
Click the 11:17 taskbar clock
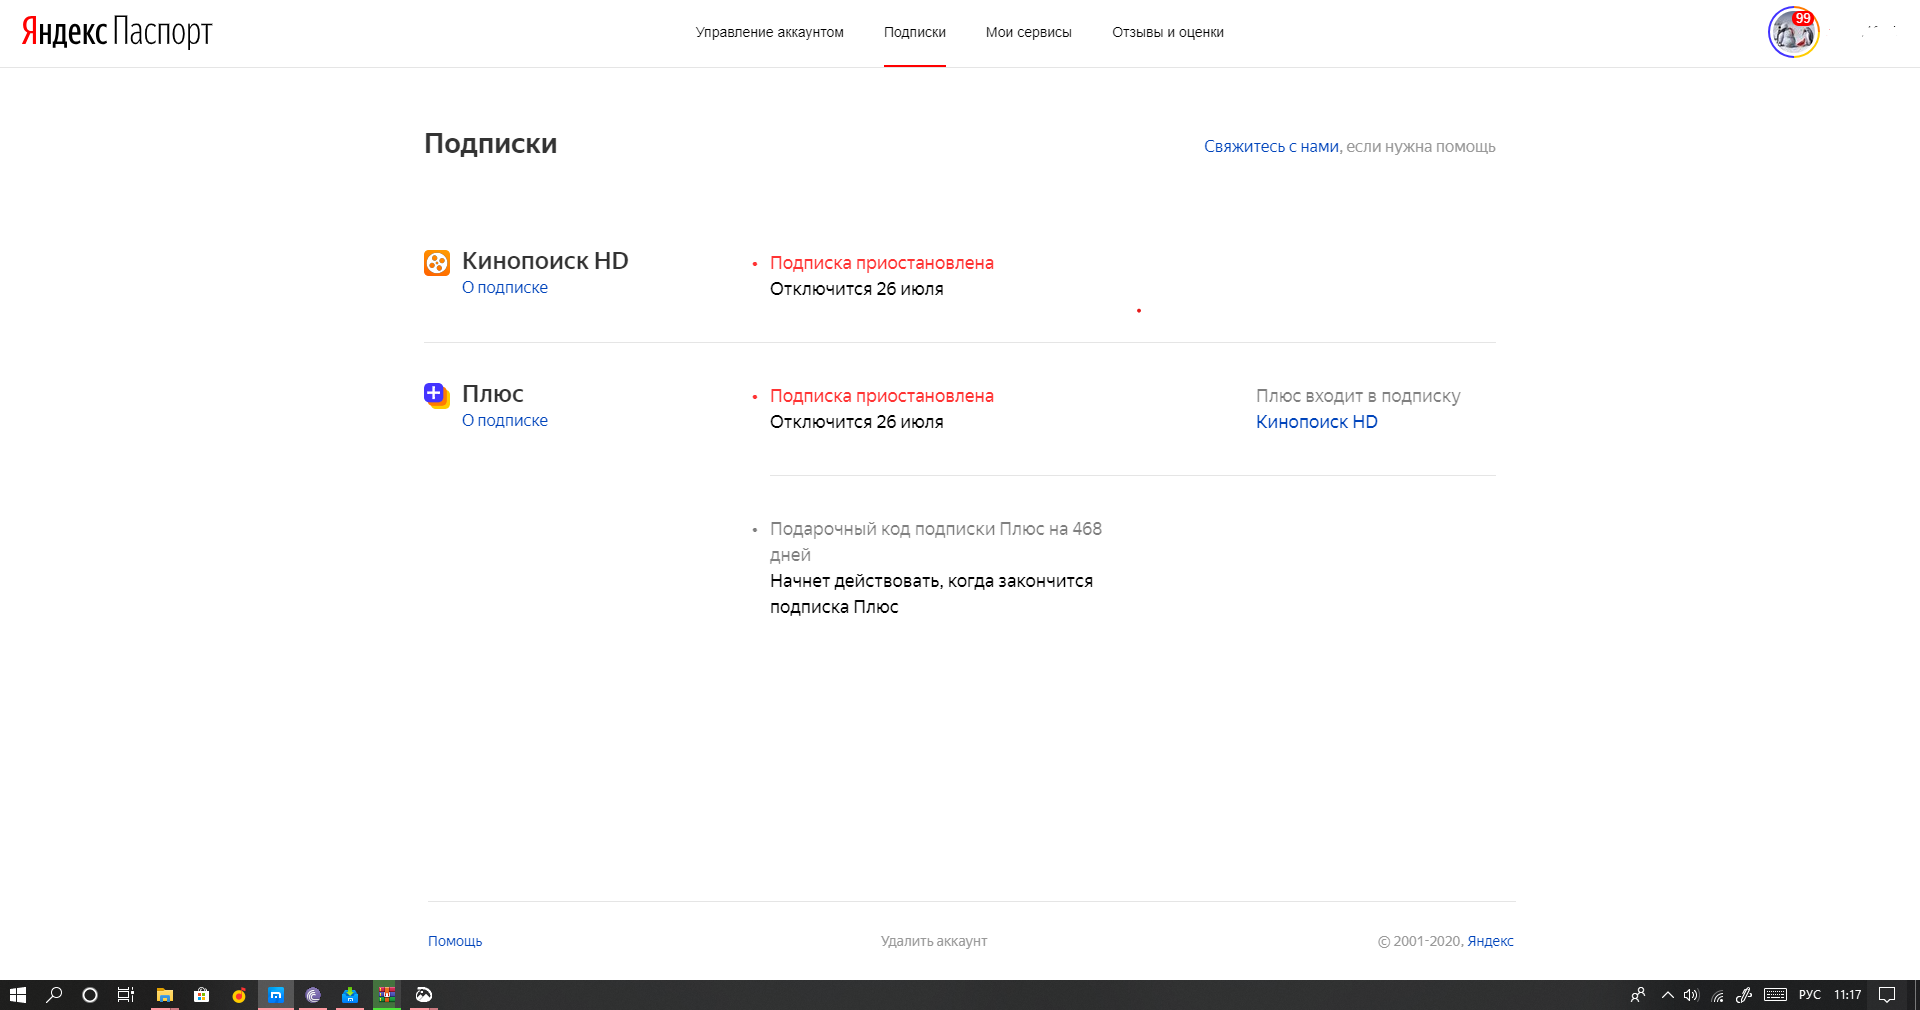pos(1848,995)
